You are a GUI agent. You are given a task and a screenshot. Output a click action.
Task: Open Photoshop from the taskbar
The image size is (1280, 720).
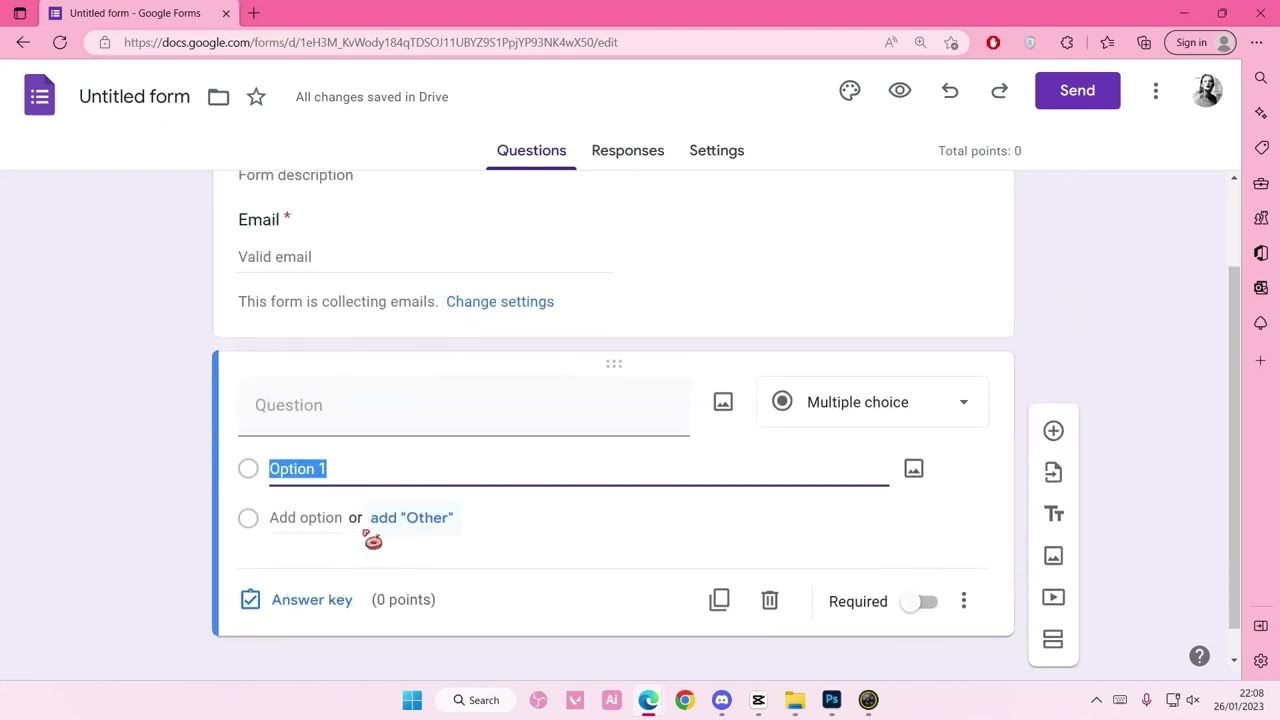[831, 700]
